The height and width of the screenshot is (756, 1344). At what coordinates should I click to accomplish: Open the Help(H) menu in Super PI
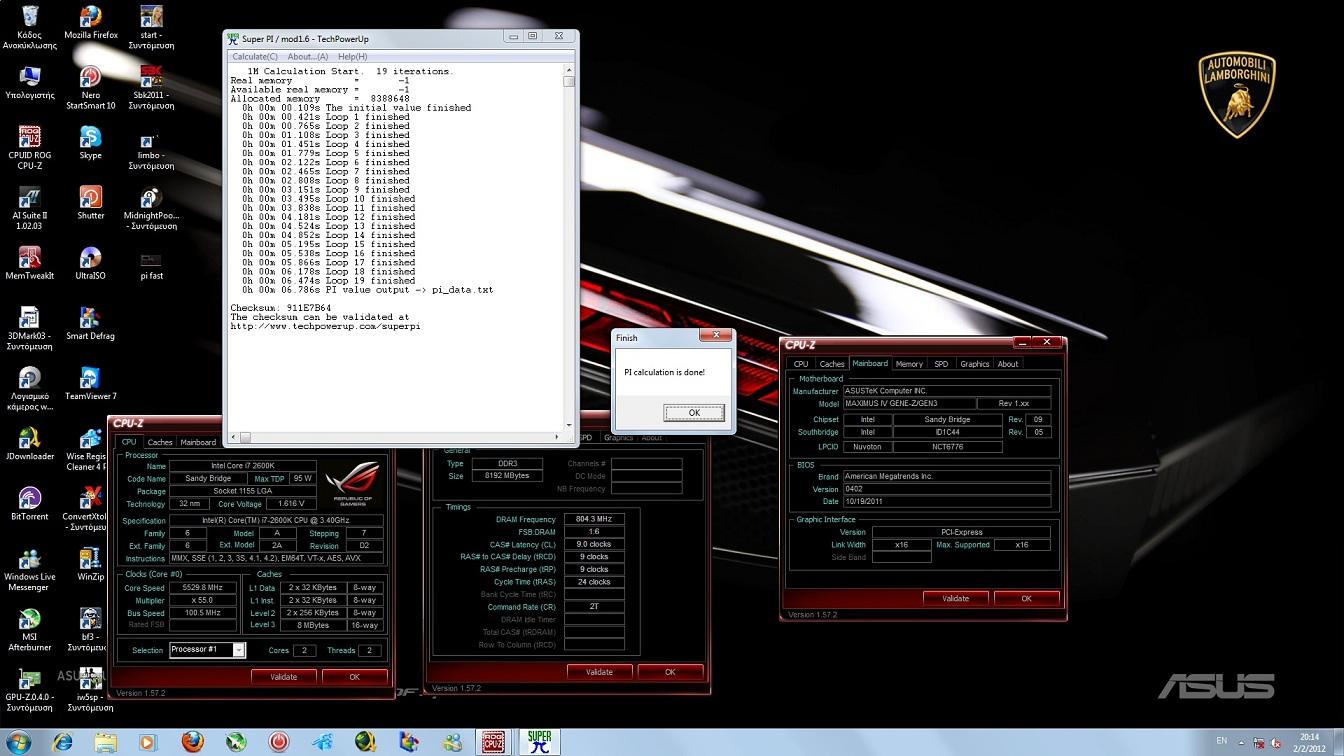(353, 57)
